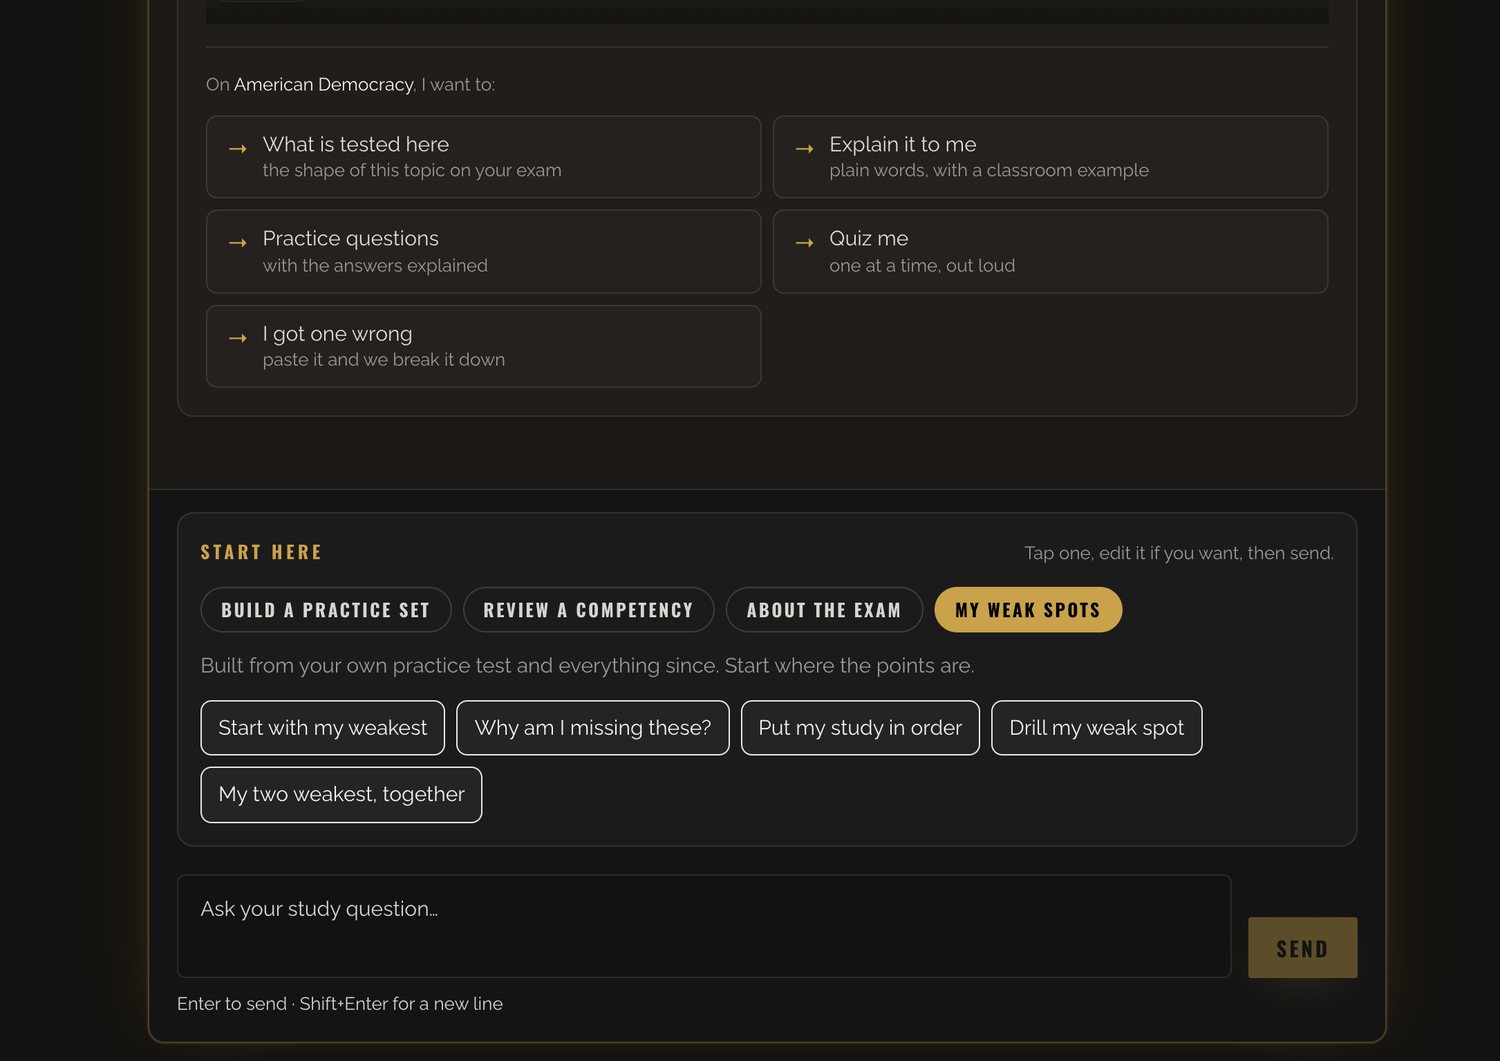Click the arrow icon beside "Practice questions"
The image size is (1500, 1061).
(238, 243)
